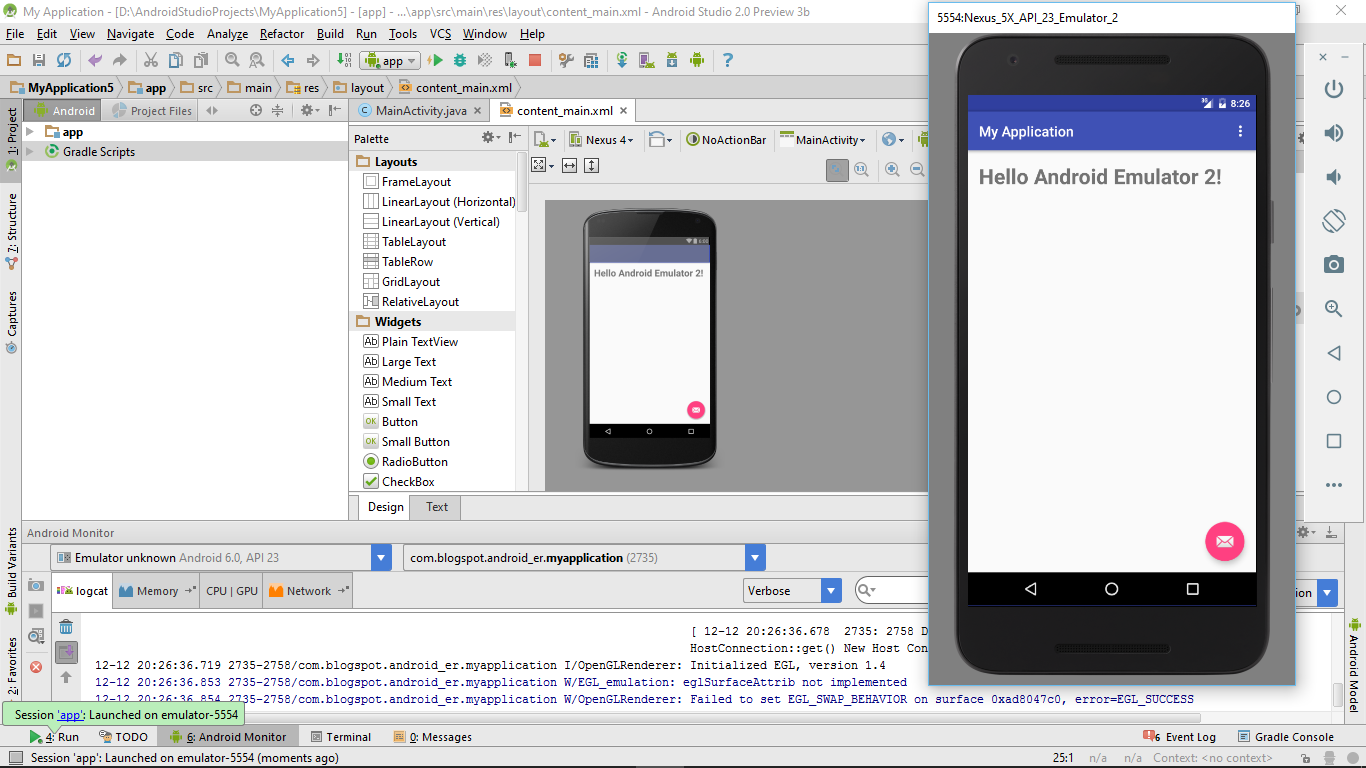
Task: Open the emulator extended controls ellipsis
Action: pyautogui.click(x=1333, y=485)
